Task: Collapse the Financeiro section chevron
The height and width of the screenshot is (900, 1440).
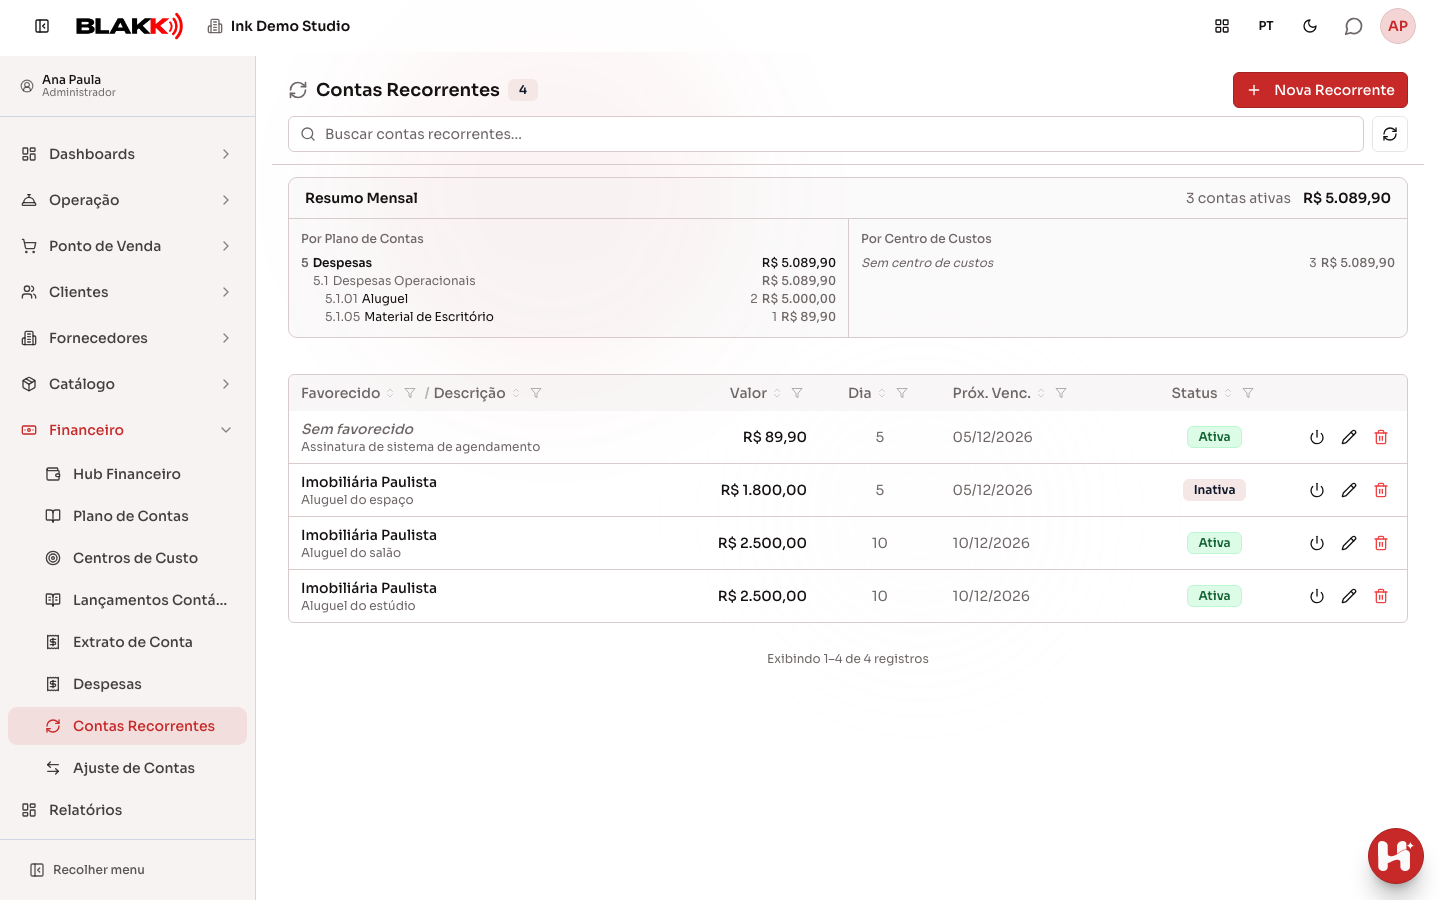Action: [x=226, y=430]
